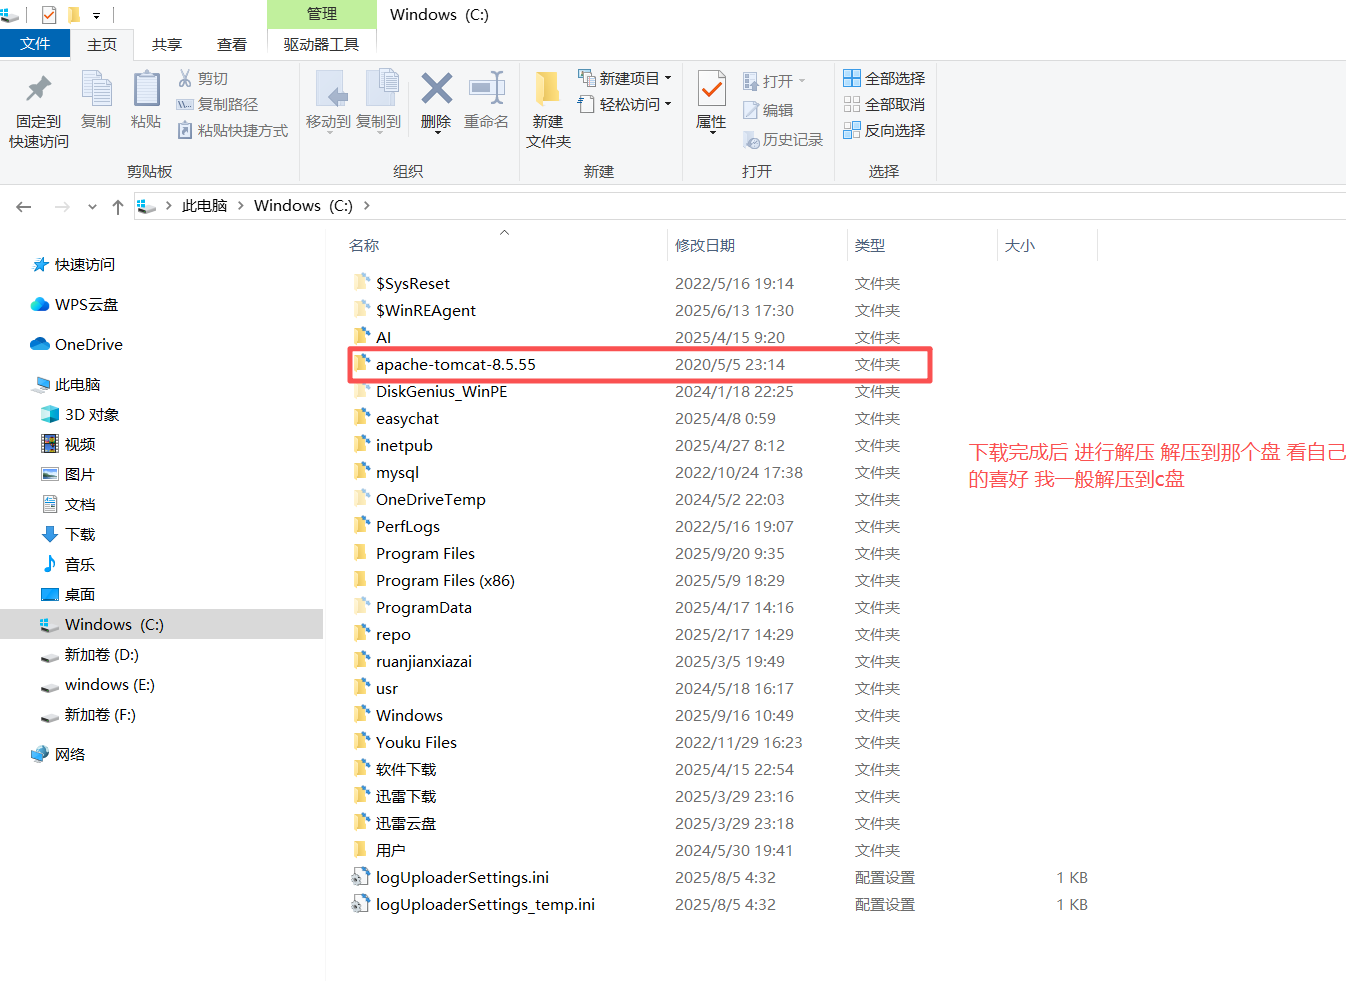1346x981 pixels.
Task: Open 下载 downloads folder in sidebar
Action: pyautogui.click(x=69, y=534)
